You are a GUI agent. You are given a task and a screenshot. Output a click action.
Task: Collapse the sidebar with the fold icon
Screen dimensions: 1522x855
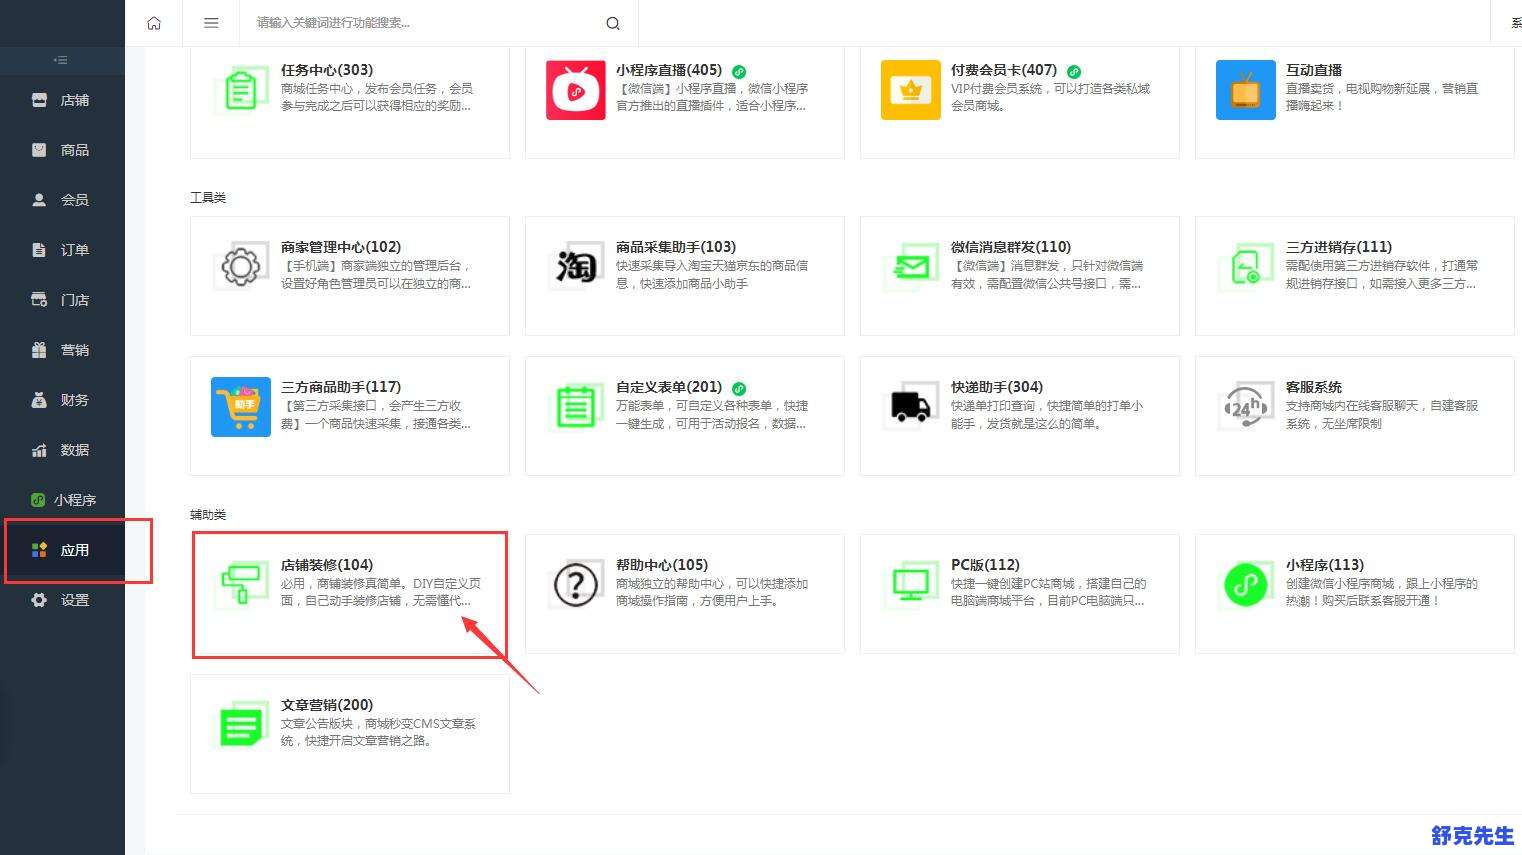coord(61,60)
